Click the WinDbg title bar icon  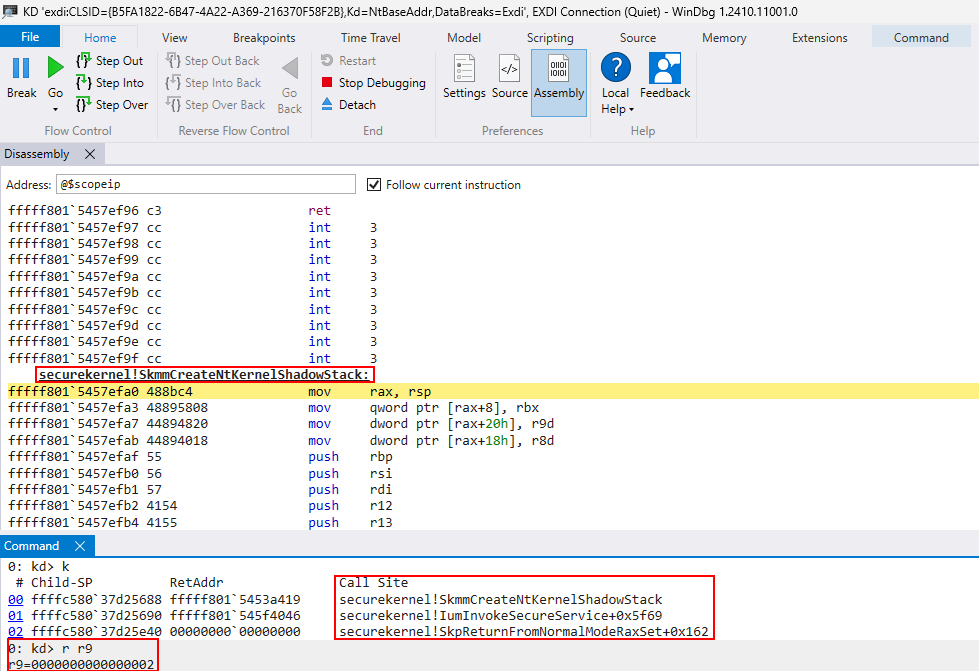pos(9,11)
